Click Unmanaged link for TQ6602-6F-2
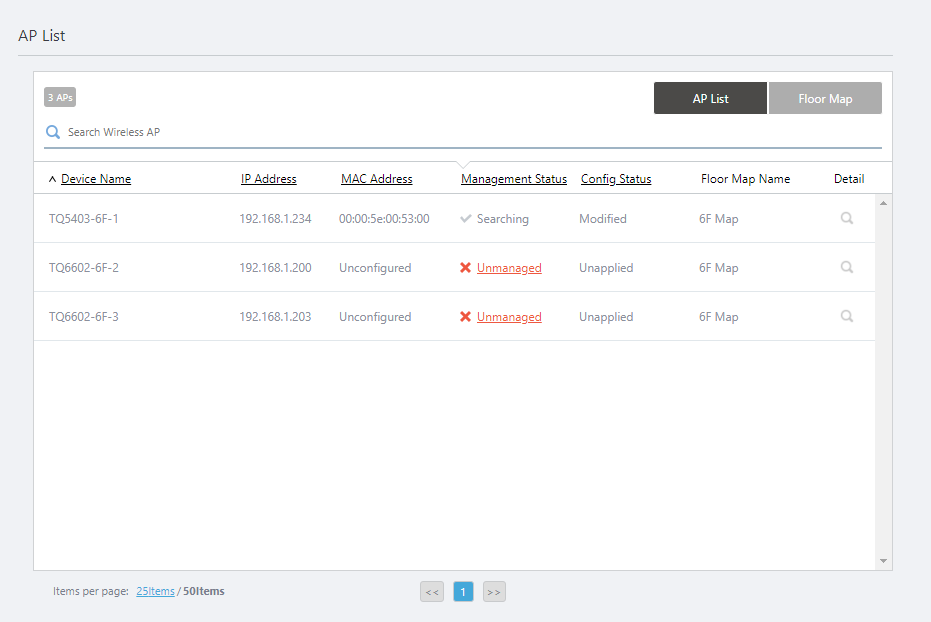931x622 pixels. [509, 268]
